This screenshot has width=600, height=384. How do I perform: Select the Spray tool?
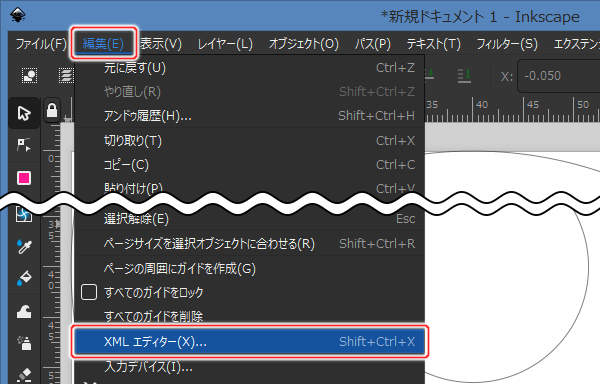(x=24, y=343)
